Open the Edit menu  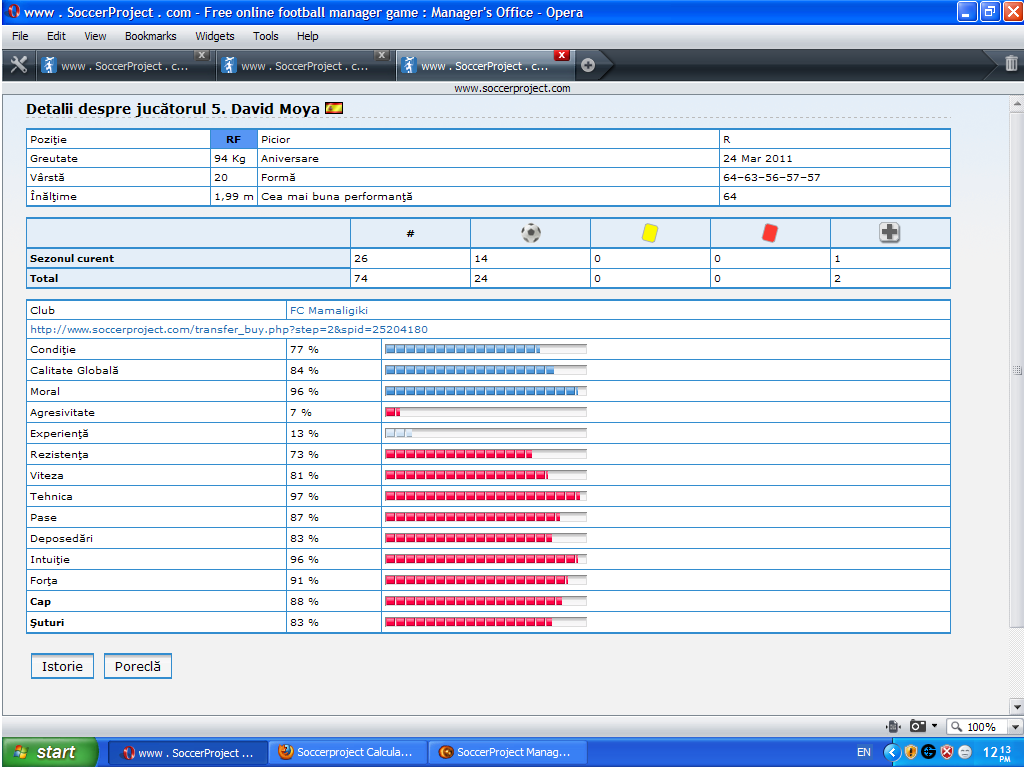click(x=56, y=36)
